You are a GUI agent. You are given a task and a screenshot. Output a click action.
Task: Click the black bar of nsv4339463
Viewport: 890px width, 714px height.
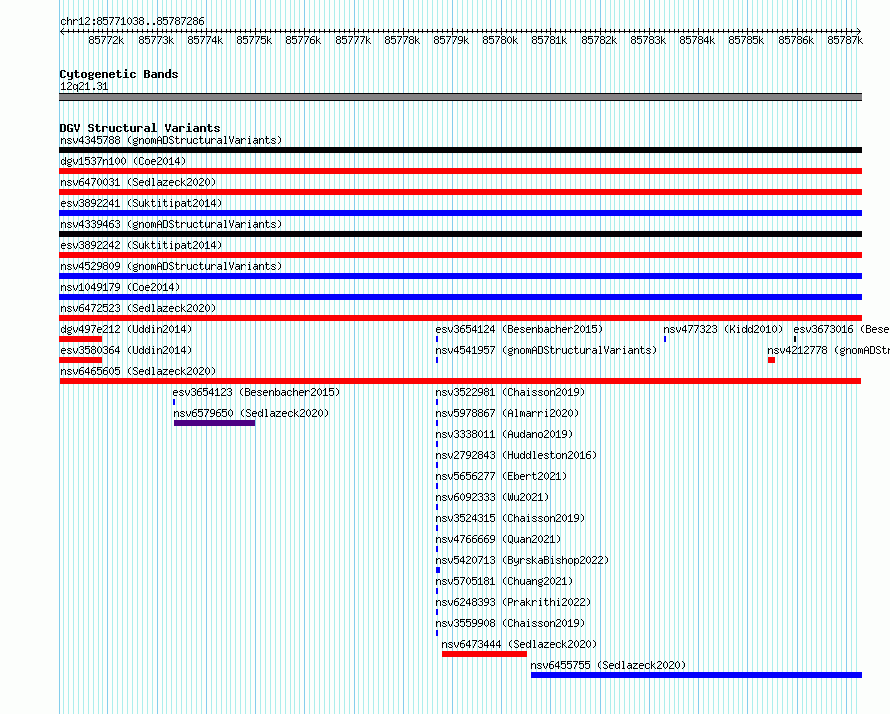pos(460,234)
